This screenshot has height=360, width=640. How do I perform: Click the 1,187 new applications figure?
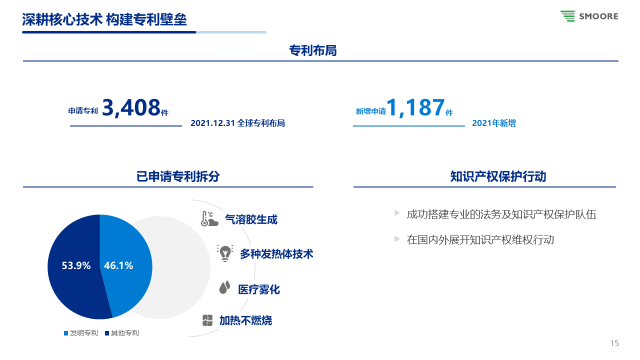(x=416, y=108)
